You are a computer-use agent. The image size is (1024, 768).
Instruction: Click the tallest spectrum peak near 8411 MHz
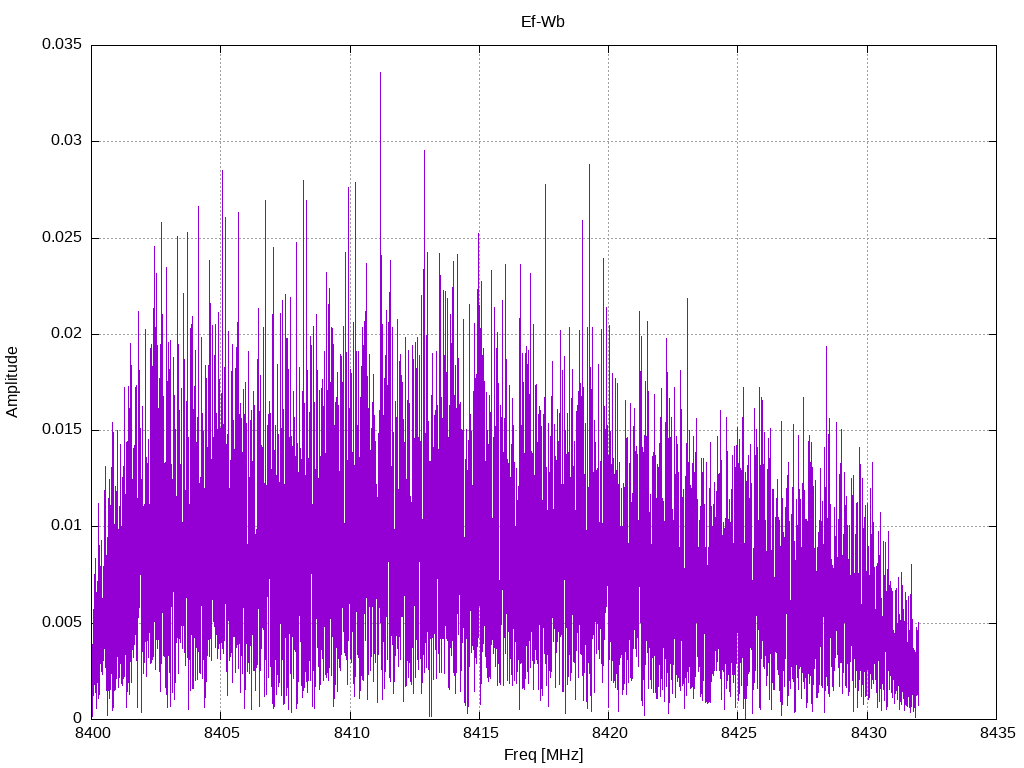[381, 74]
